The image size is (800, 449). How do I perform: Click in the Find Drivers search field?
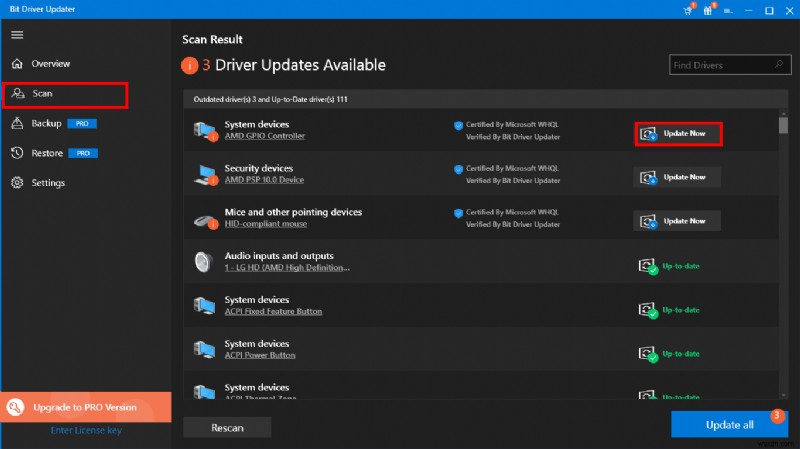click(x=730, y=65)
